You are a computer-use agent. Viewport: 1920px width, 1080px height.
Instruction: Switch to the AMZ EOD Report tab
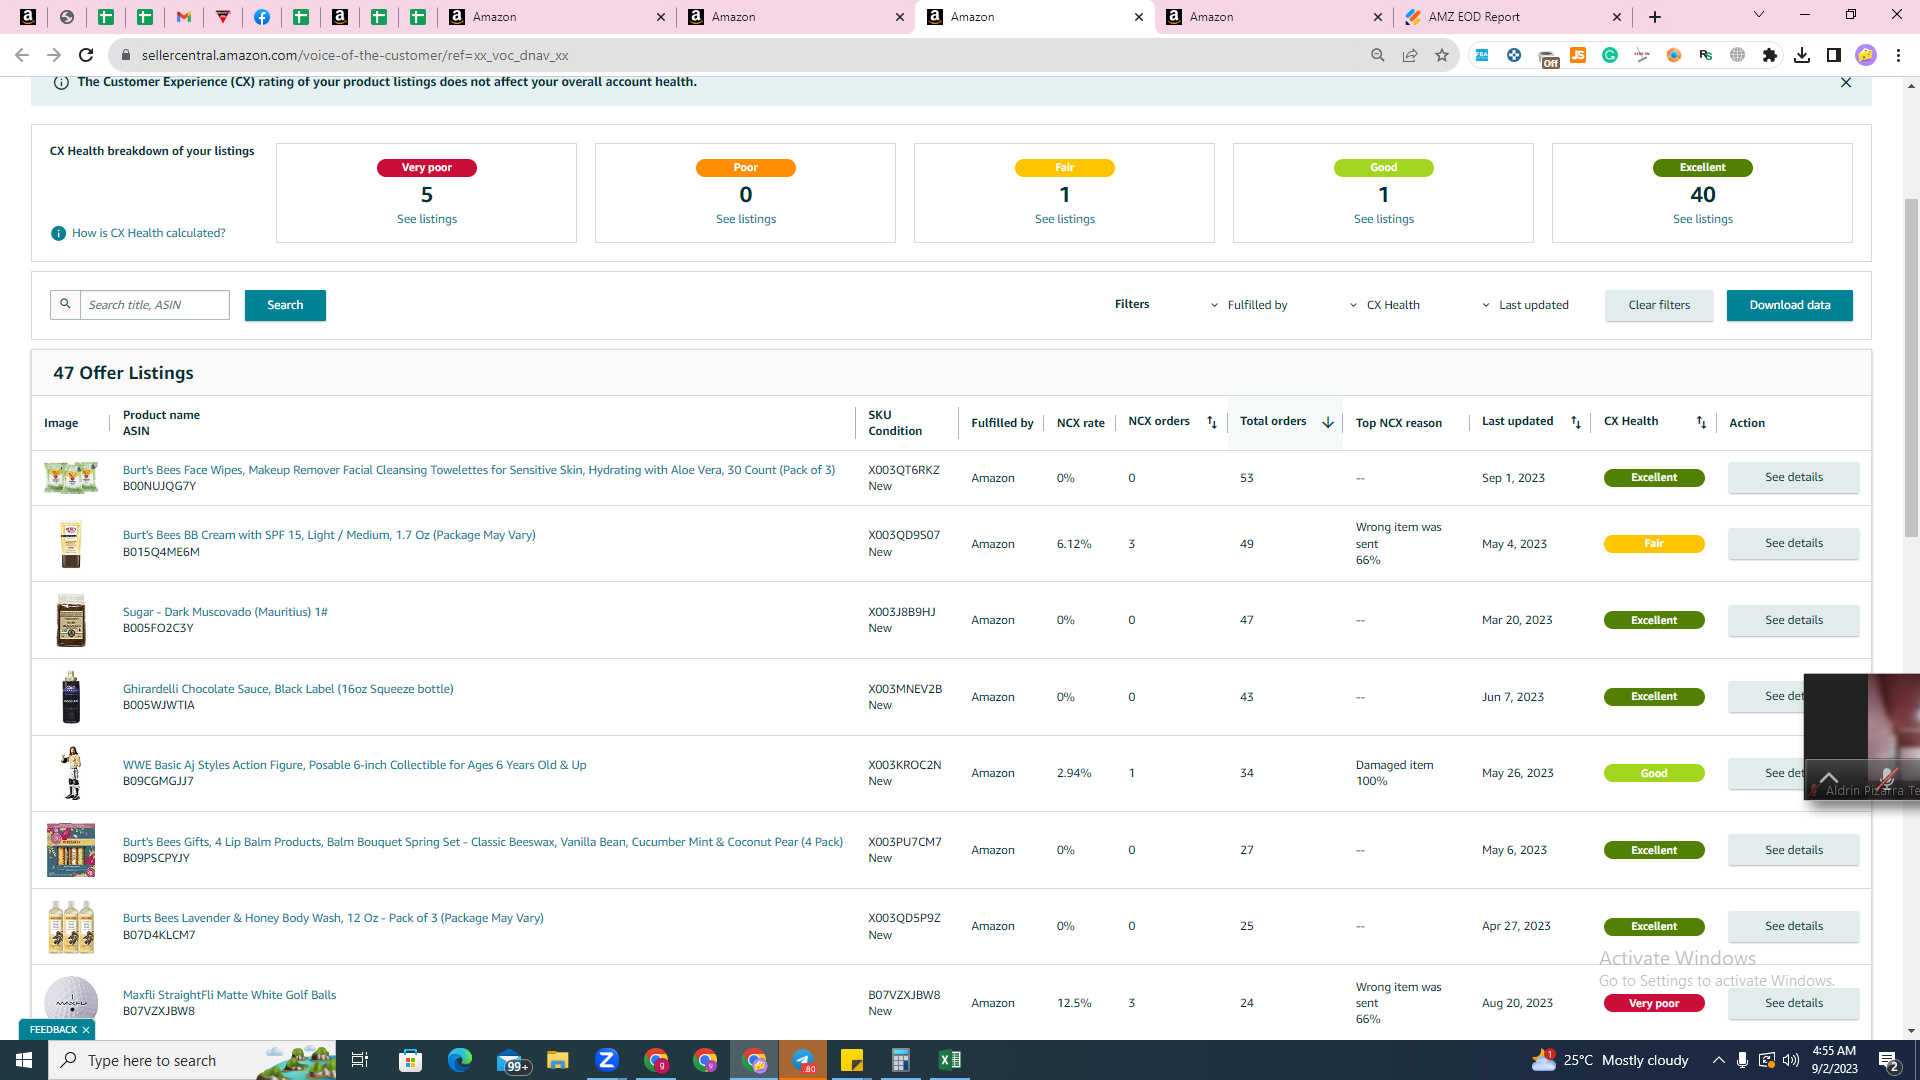point(1512,17)
